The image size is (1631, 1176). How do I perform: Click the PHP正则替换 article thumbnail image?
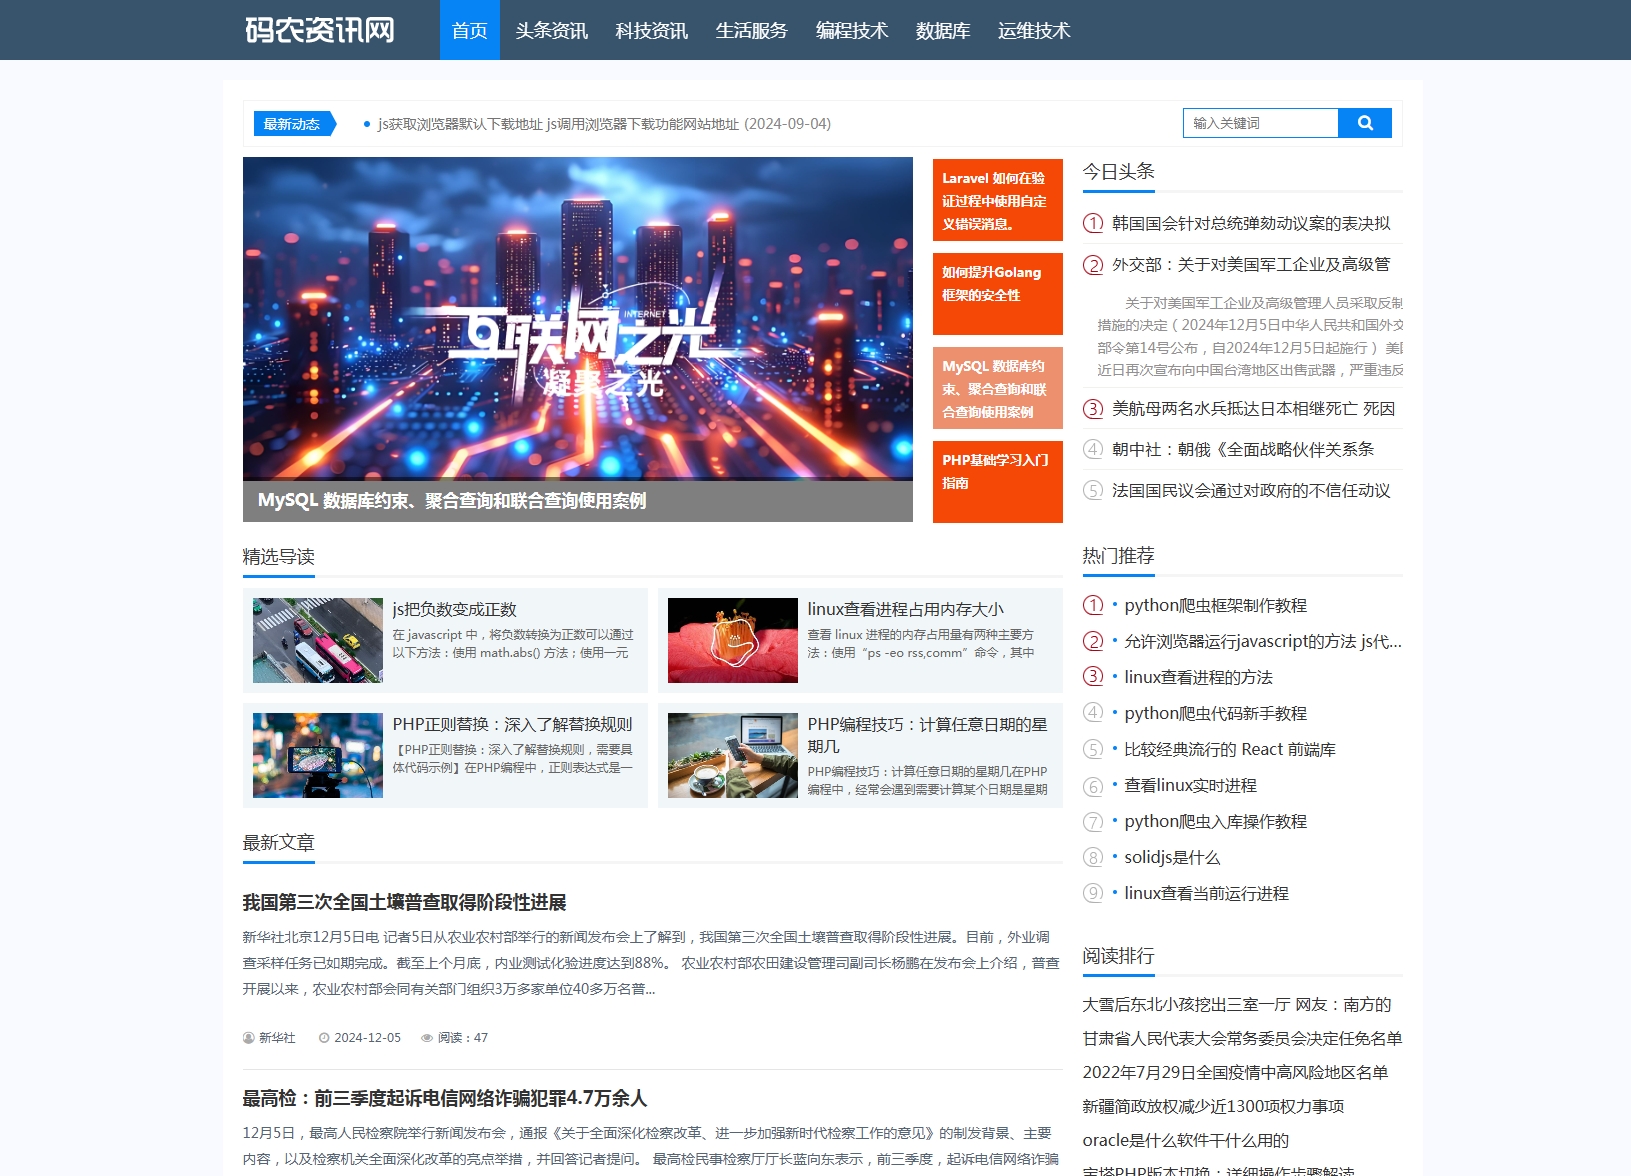coord(316,754)
